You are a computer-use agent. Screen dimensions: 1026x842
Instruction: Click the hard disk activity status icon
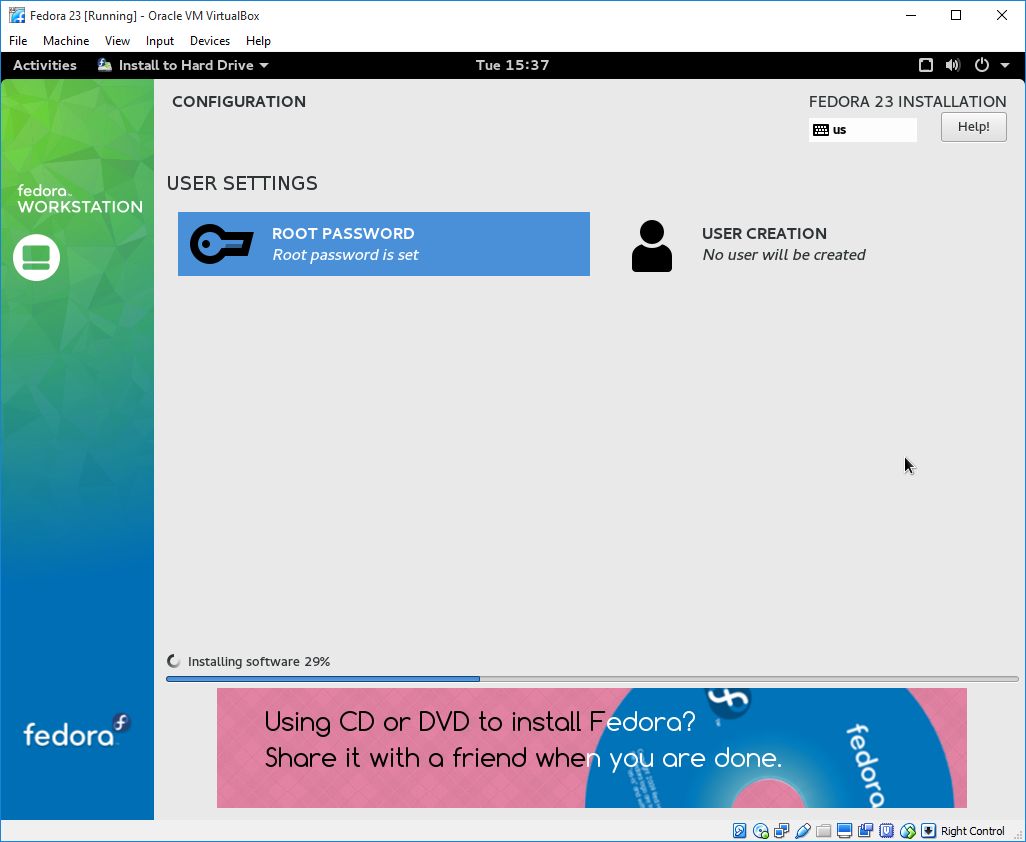pos(739,831)
